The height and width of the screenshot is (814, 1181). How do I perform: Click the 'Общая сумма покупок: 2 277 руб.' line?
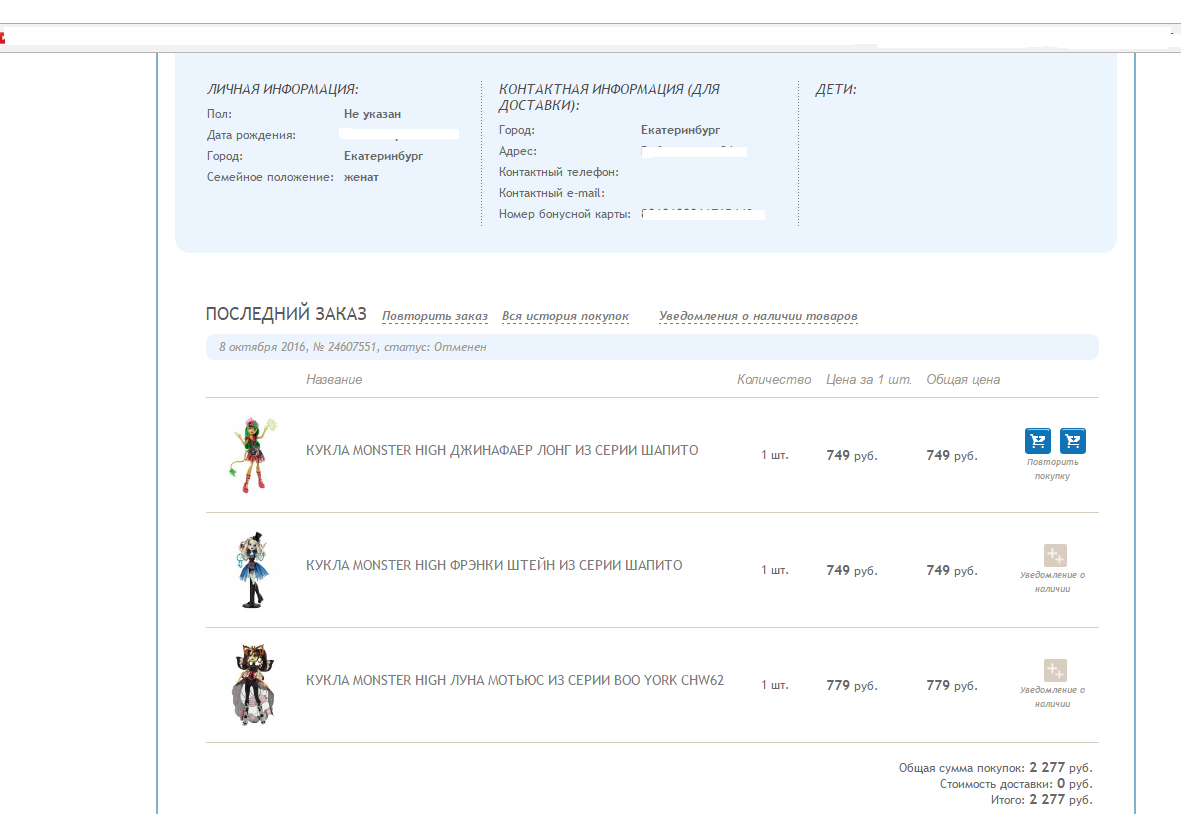pos(995,768)
